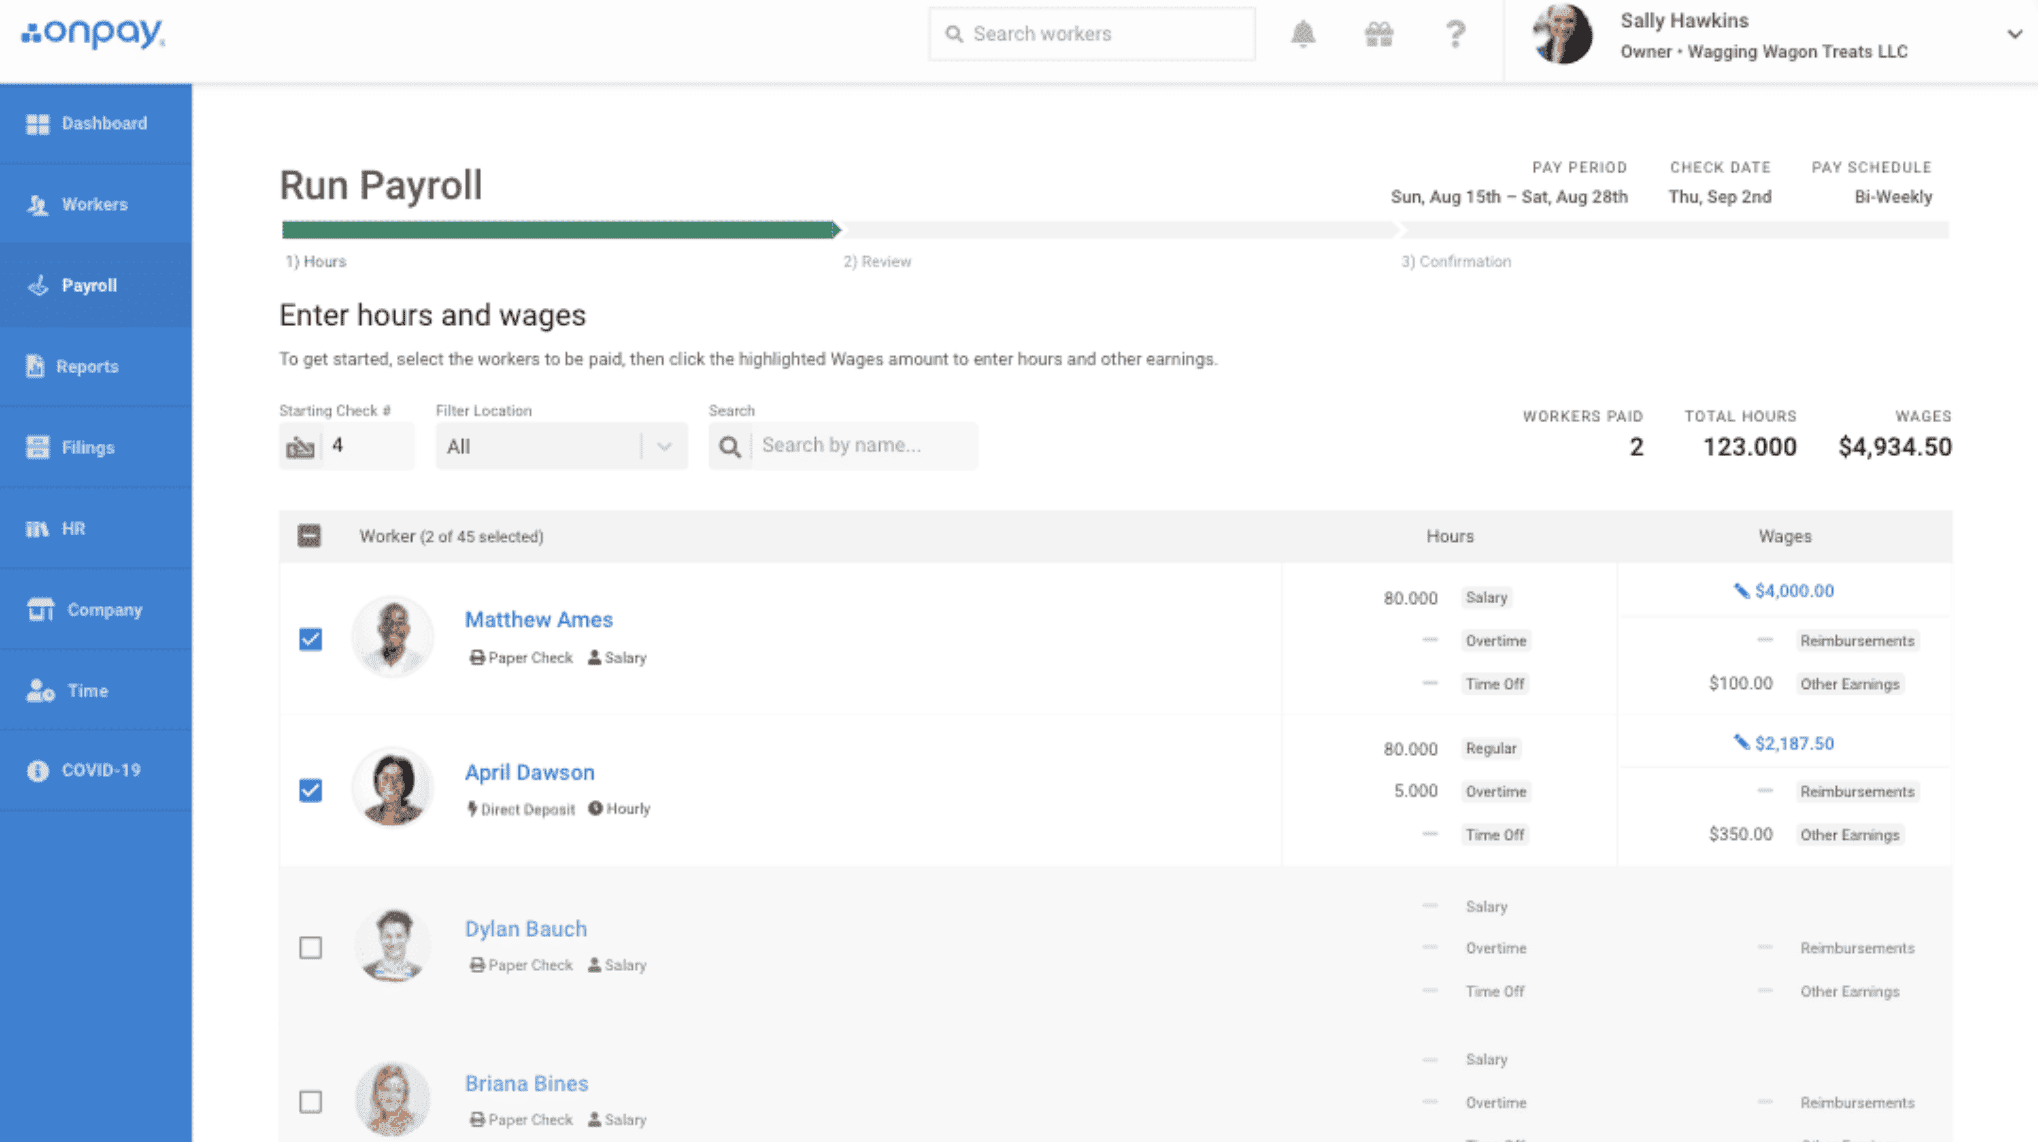Click the Search workers field
This screenshot has width=2038, height=1142.
[1092, 34]
